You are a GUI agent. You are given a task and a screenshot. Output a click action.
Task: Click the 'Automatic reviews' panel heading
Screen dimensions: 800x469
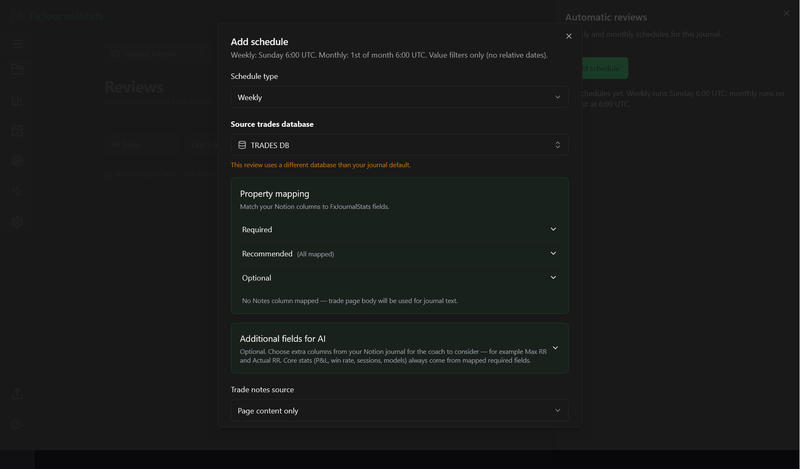606,17
